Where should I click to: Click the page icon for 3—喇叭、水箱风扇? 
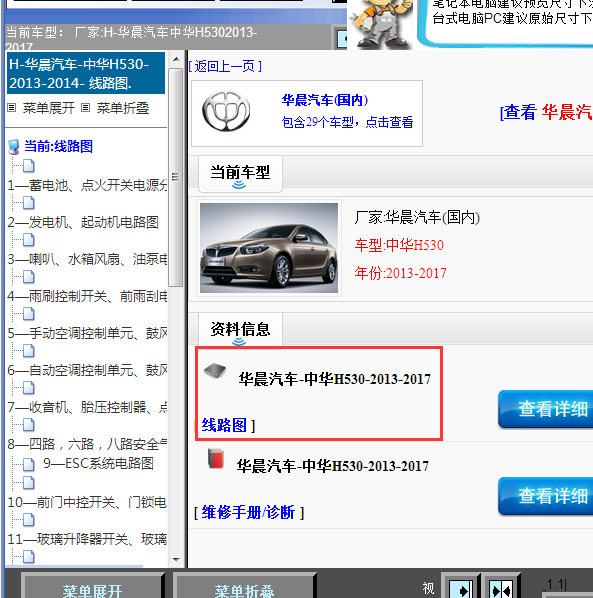[29, 240]
